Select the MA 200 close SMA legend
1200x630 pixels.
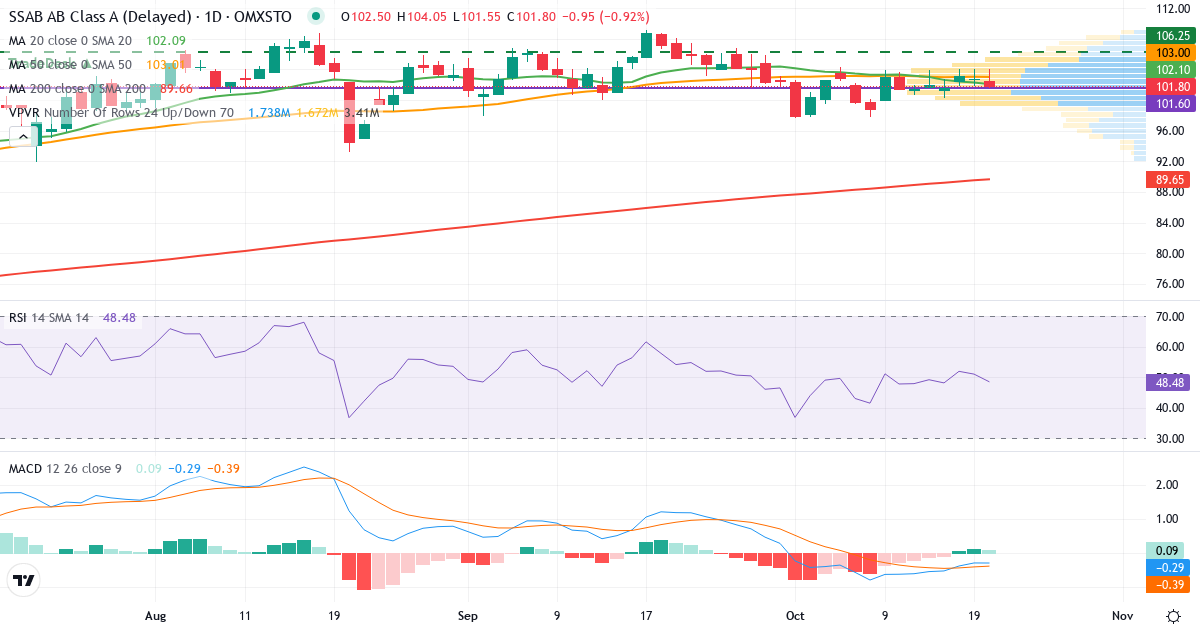pyautogui.click(x=78, y=89)
